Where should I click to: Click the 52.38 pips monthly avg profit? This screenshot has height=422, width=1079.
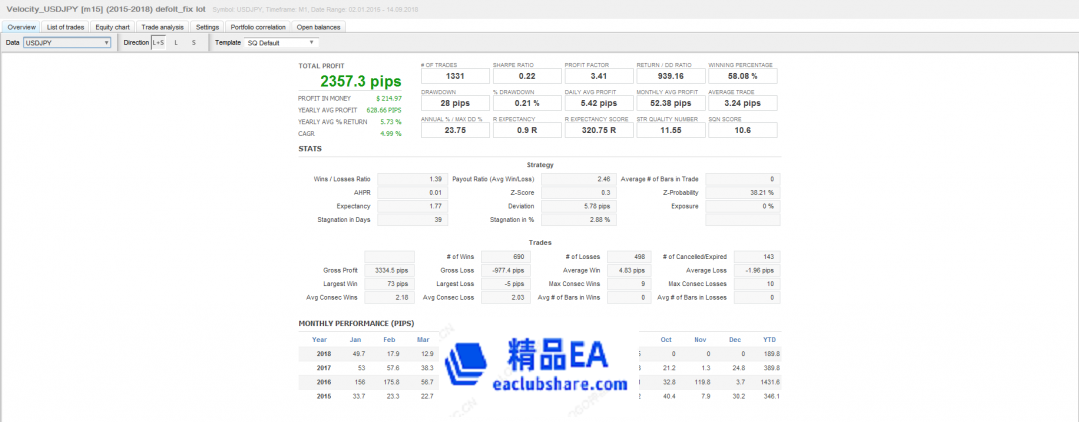point(671,103)
